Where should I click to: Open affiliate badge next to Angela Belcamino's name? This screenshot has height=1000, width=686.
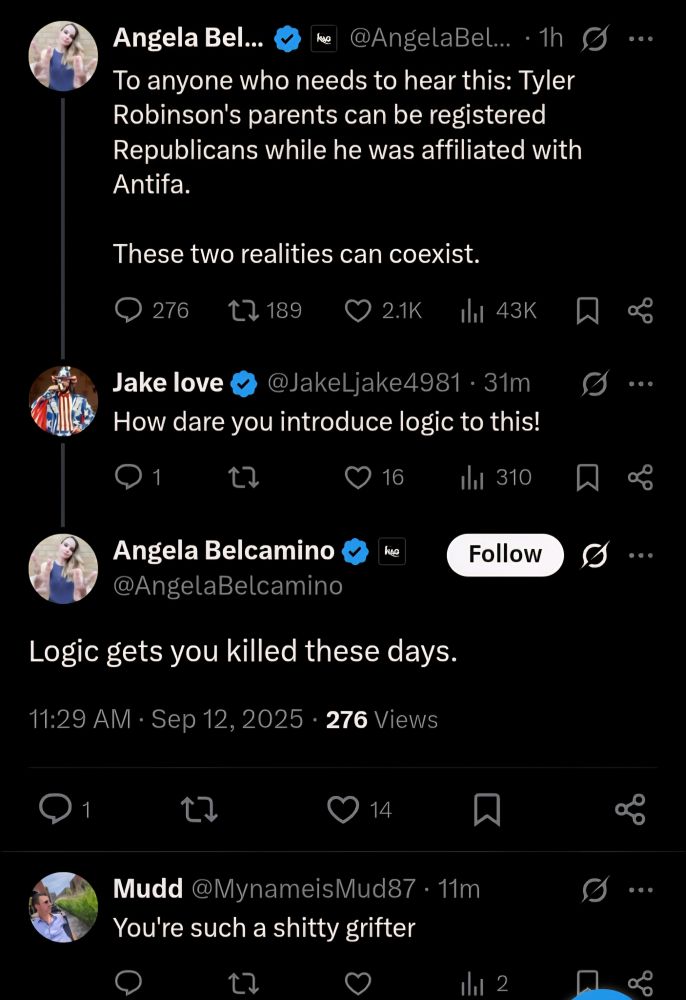(391, 551)
